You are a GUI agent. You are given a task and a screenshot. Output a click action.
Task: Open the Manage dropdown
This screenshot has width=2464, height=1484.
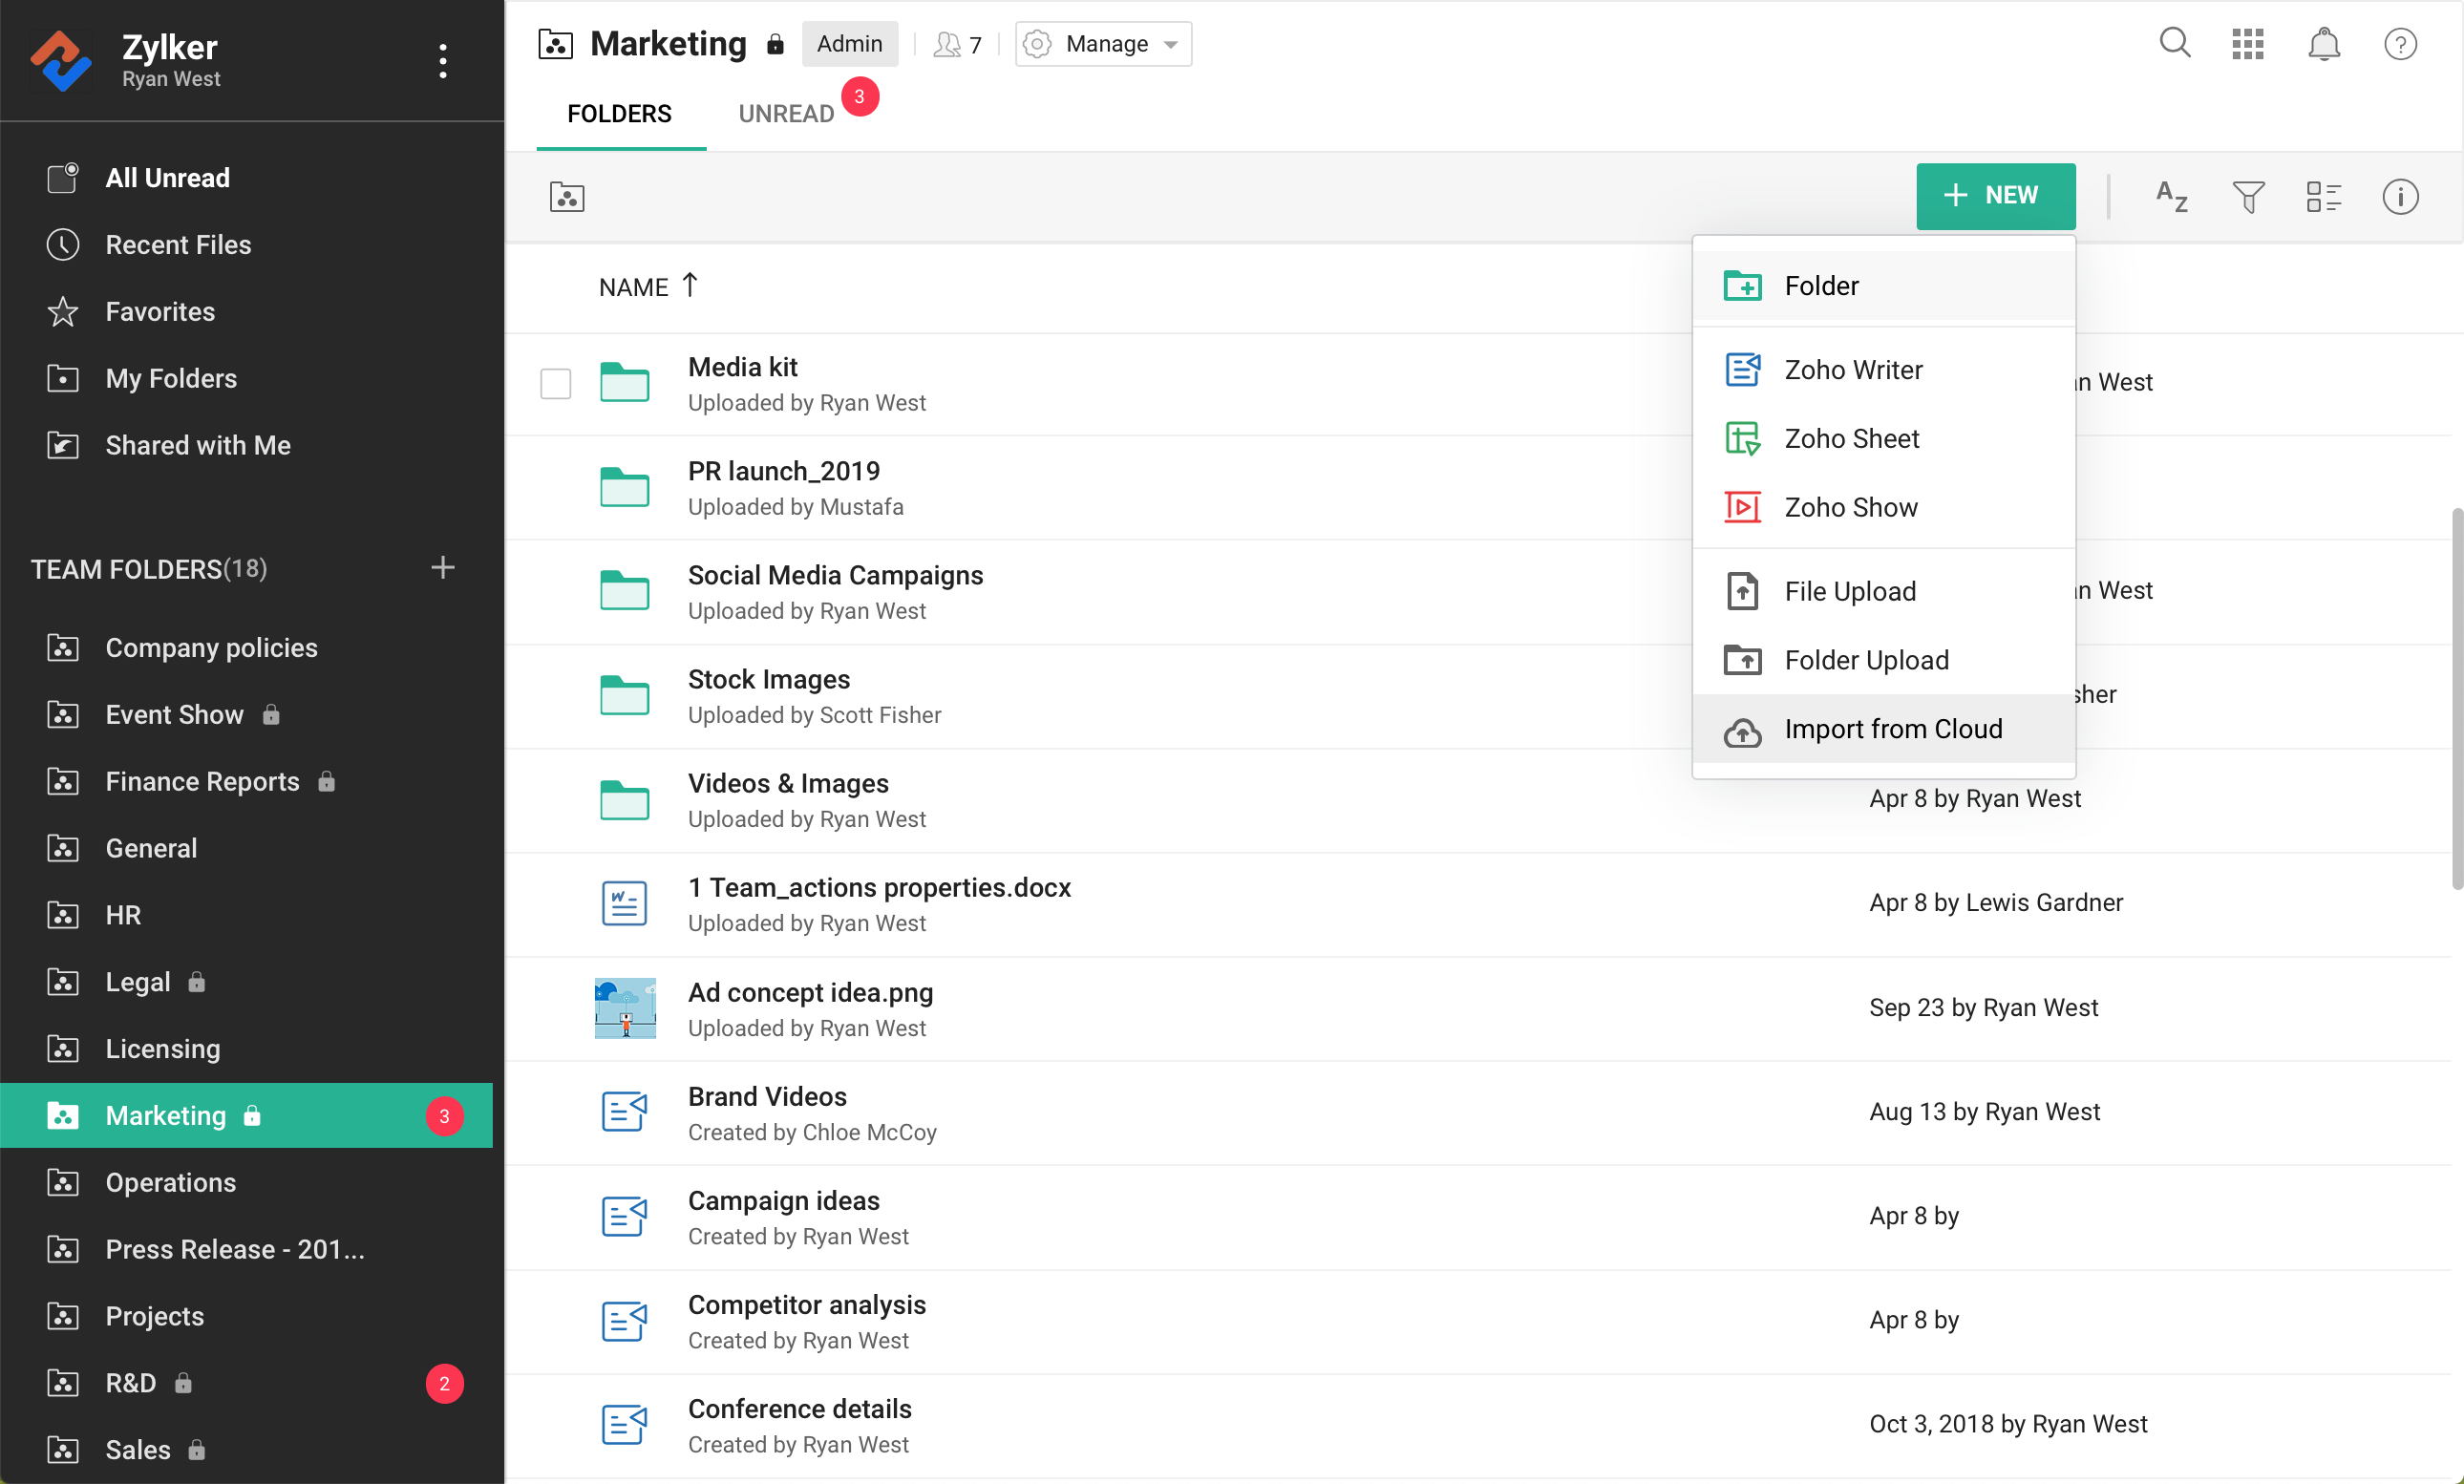click(1103, 44)
